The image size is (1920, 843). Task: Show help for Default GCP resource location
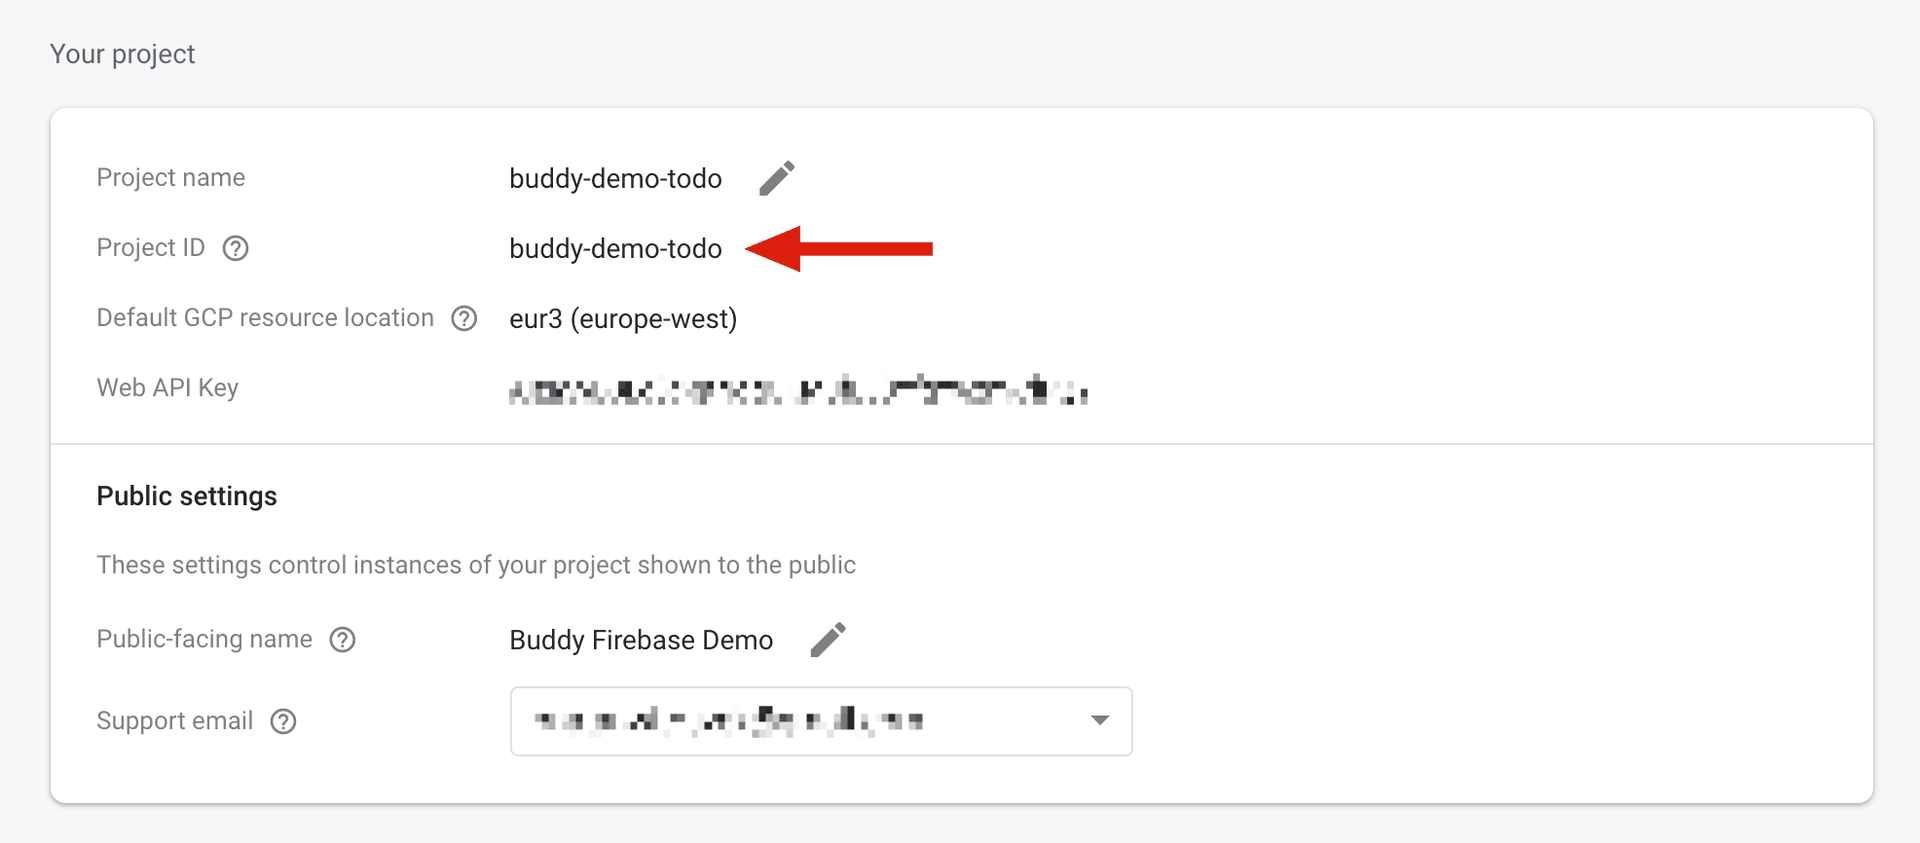click(x=464, y=318)
